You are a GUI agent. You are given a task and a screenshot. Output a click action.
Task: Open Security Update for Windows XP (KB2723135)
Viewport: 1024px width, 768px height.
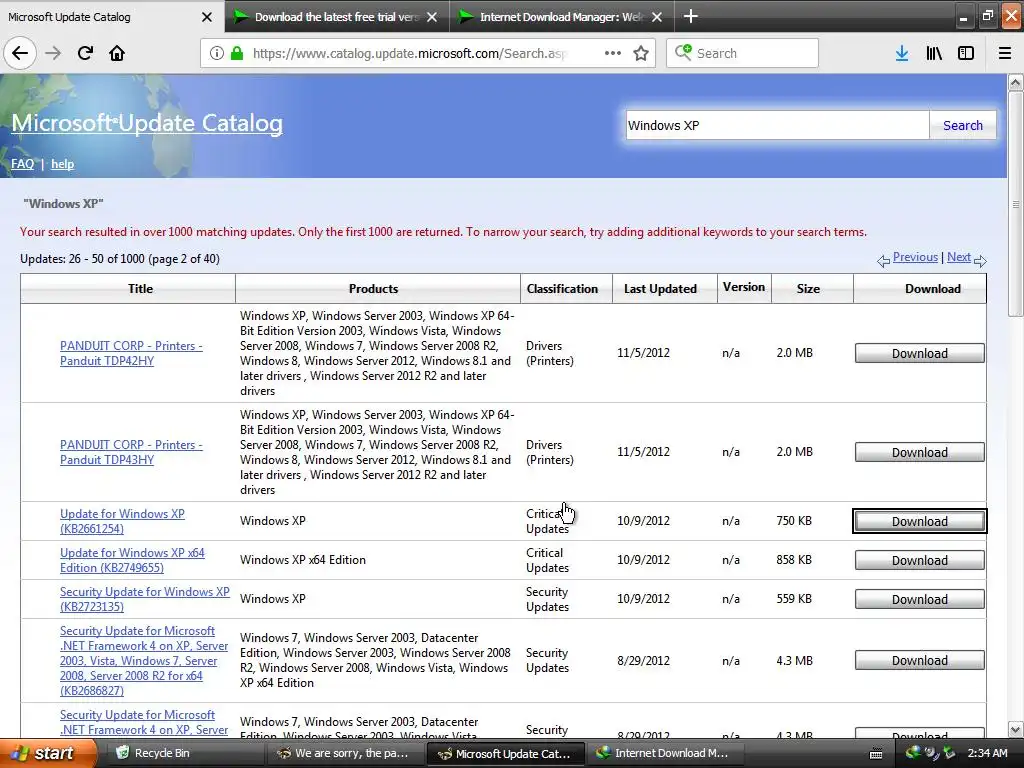click(x=144, y=599)
